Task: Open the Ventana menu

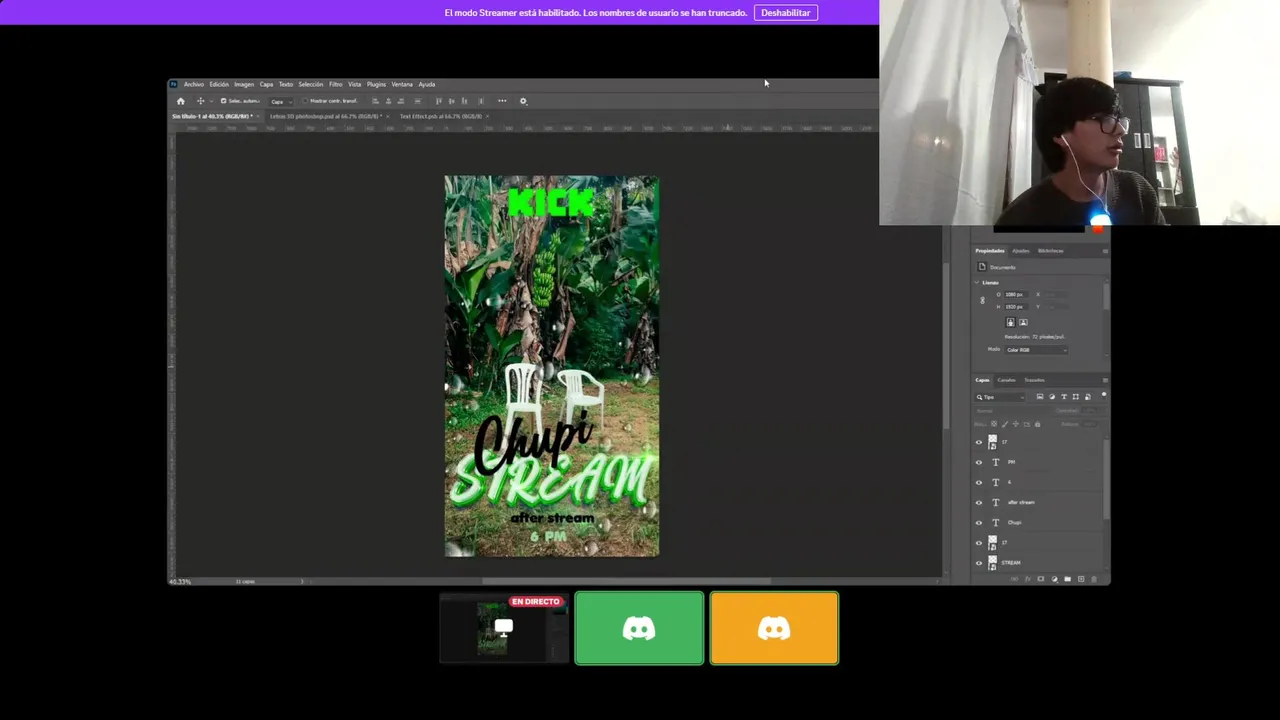Action: coord(402,84)
